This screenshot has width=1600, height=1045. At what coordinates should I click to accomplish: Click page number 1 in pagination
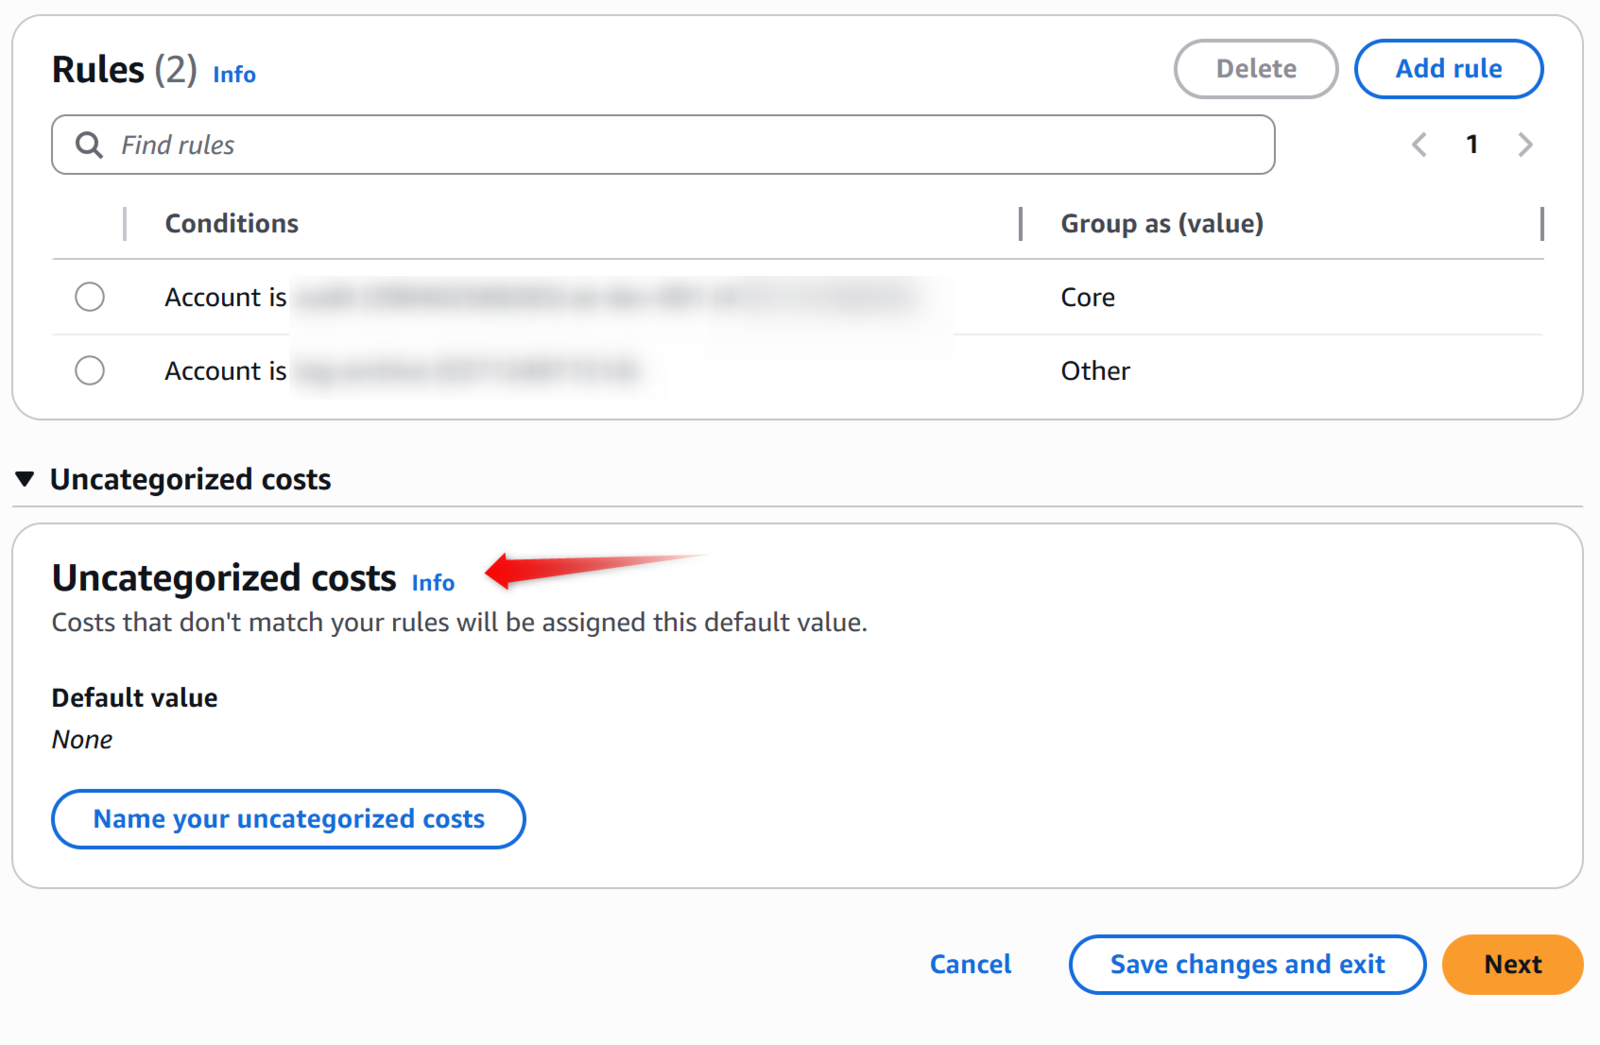point(1472,145)
